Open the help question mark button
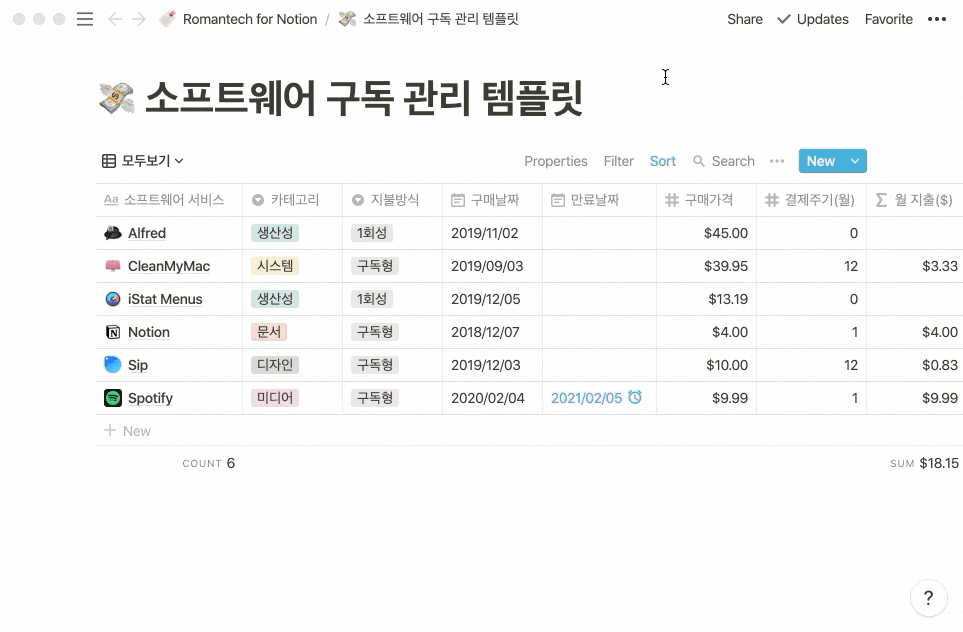The image size is (963, 632). point(928,598)
